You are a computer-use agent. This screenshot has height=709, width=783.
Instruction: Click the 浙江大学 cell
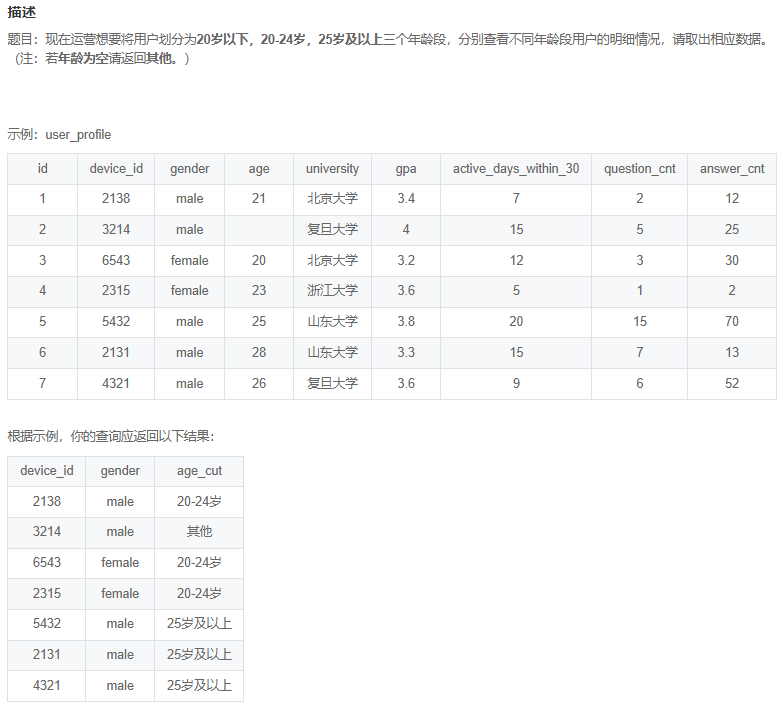click(332, 291)
